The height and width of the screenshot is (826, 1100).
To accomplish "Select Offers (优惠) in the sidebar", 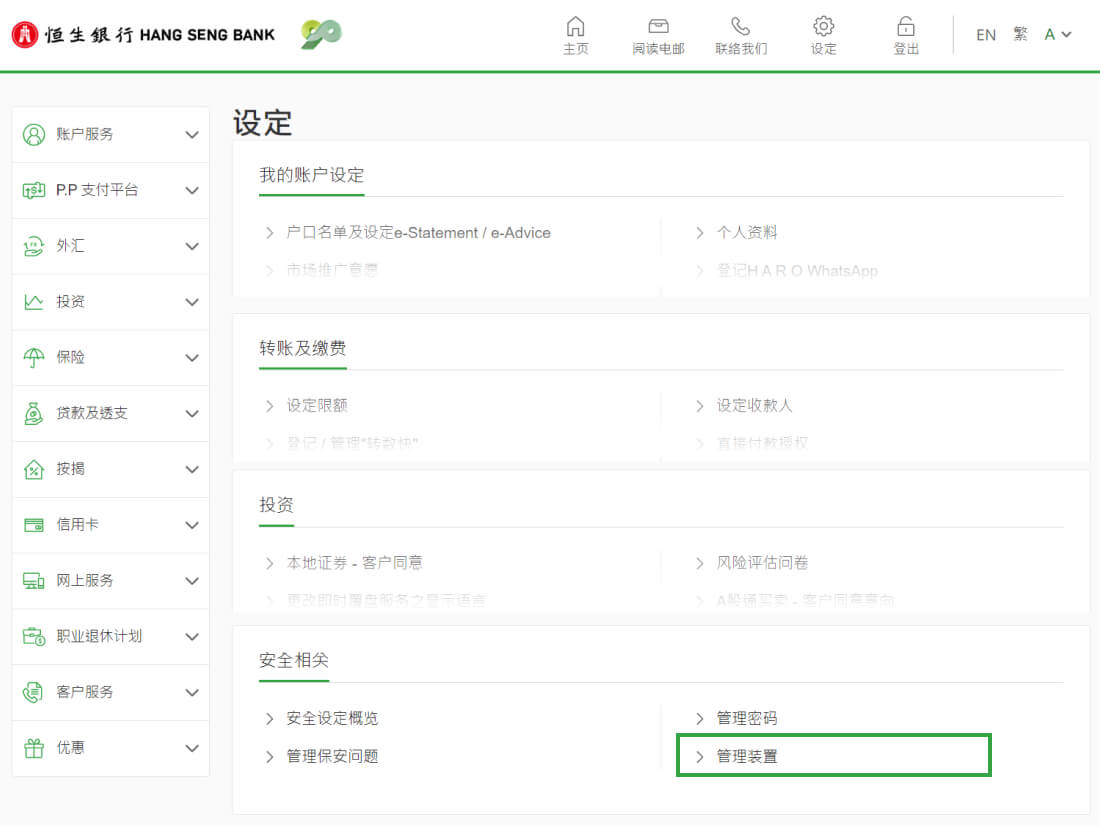I will (x=70, y=747).
